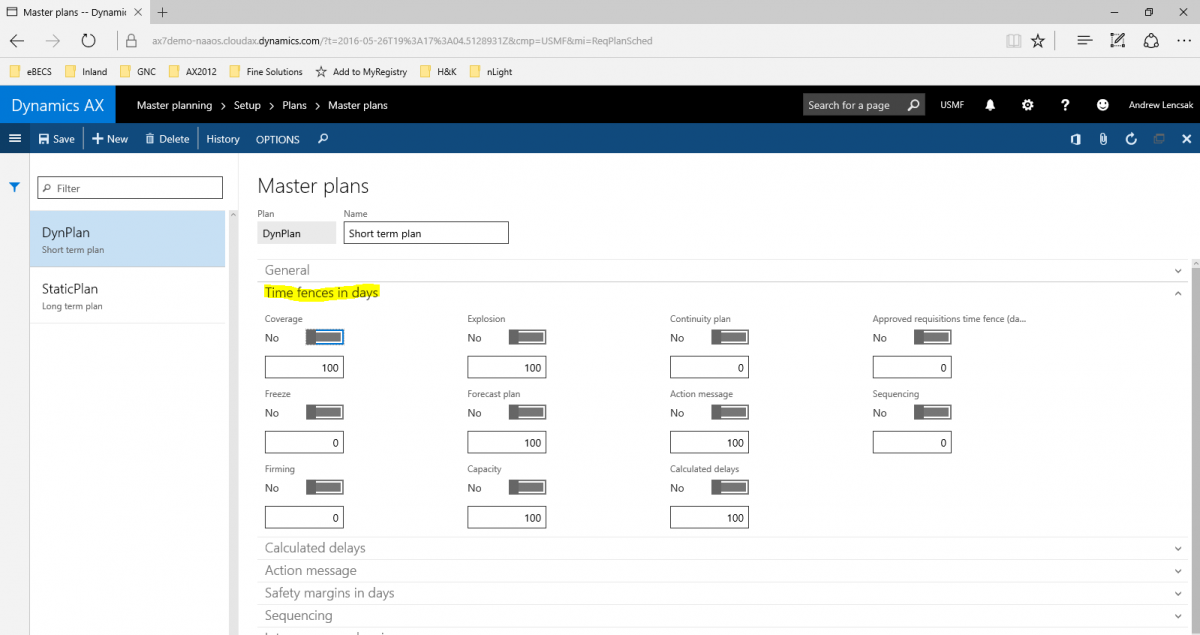Toggle the Coverage time fence switch

pyautogui.click(x=324, y=338)
